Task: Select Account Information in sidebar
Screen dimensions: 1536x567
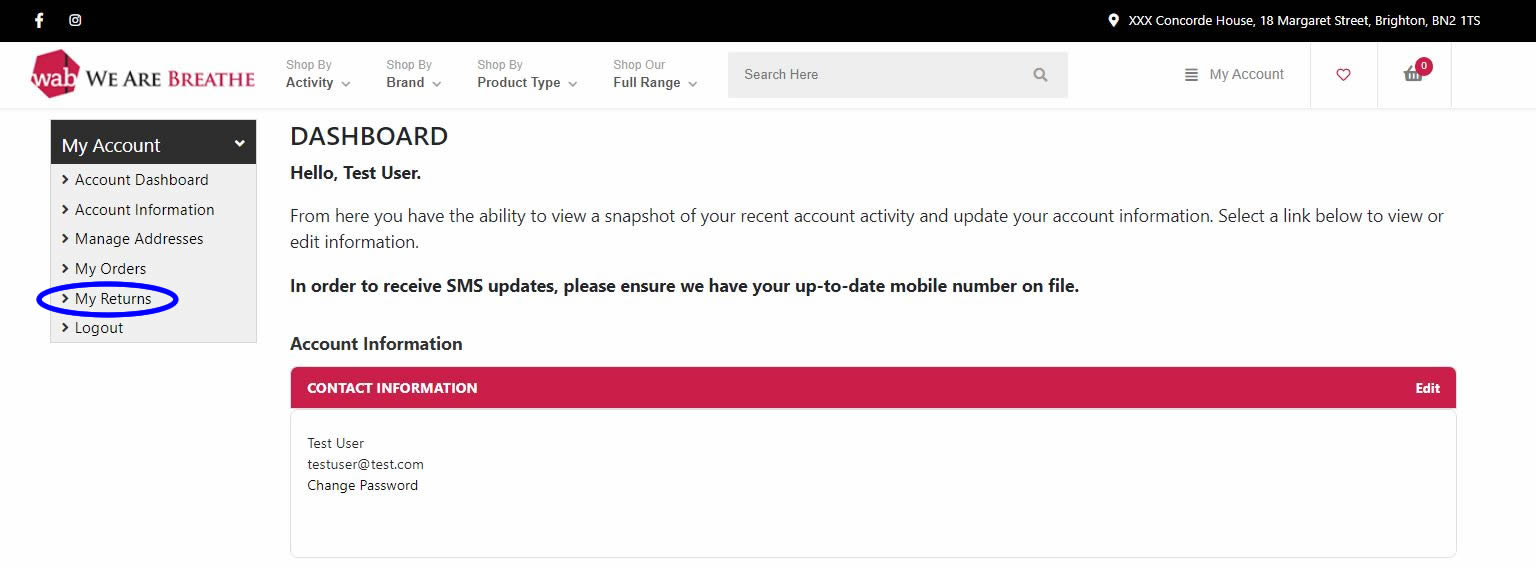Action: point(145,209)
